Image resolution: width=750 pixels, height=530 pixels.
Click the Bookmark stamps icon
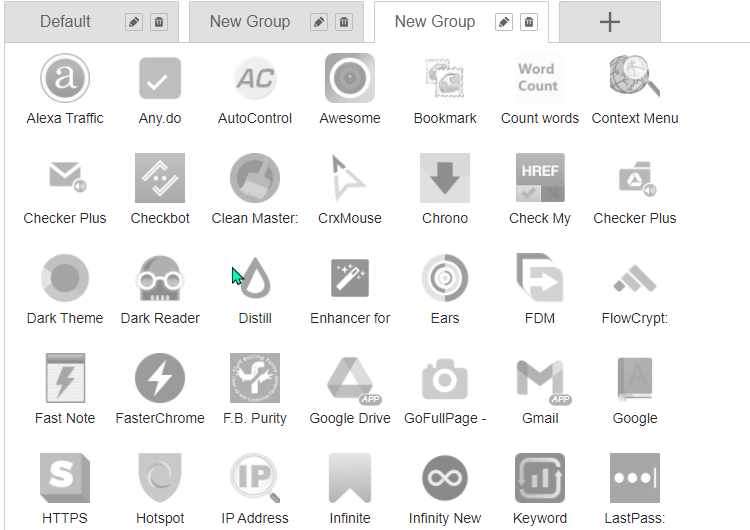(445, 78)
